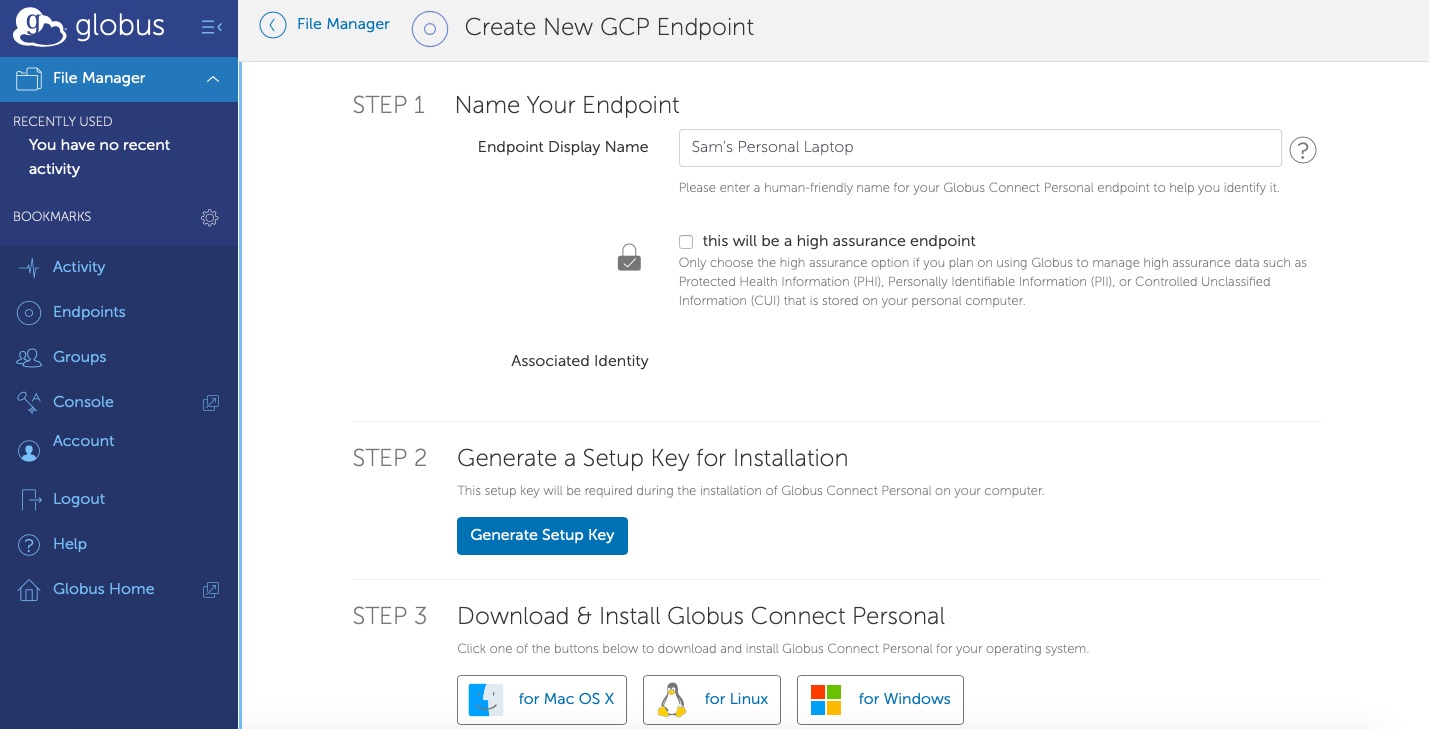Image resolution: width=1429 pixels, height=729 pixels.
Task: Select Logout in sidebar
Action: pyautogui.click(x=79, y=499)
